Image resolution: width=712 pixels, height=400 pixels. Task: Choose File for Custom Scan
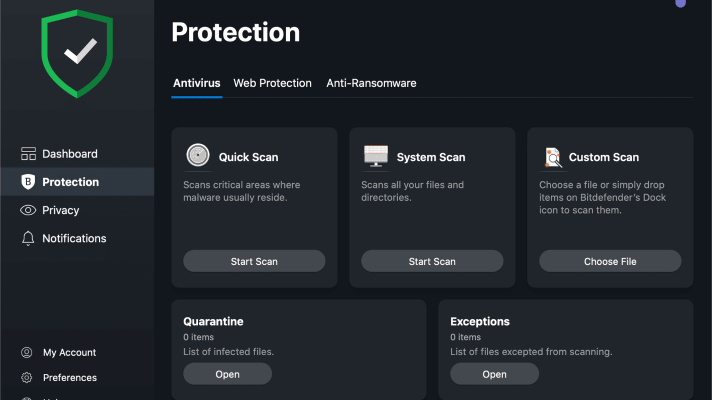click(x=610, y=261)
